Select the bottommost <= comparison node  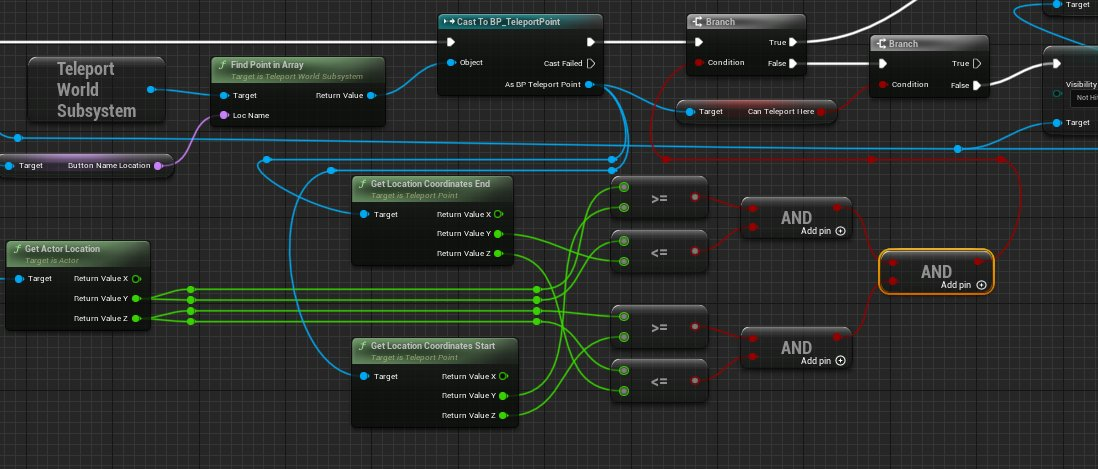(659, 382)
